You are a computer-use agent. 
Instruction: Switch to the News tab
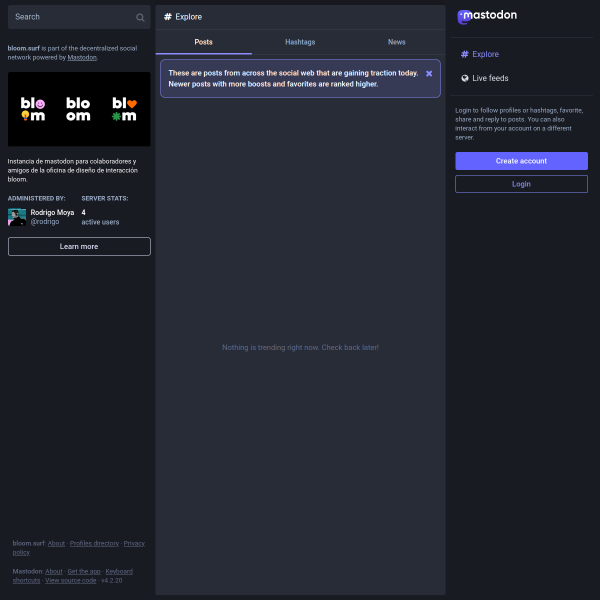coord(396,42)
